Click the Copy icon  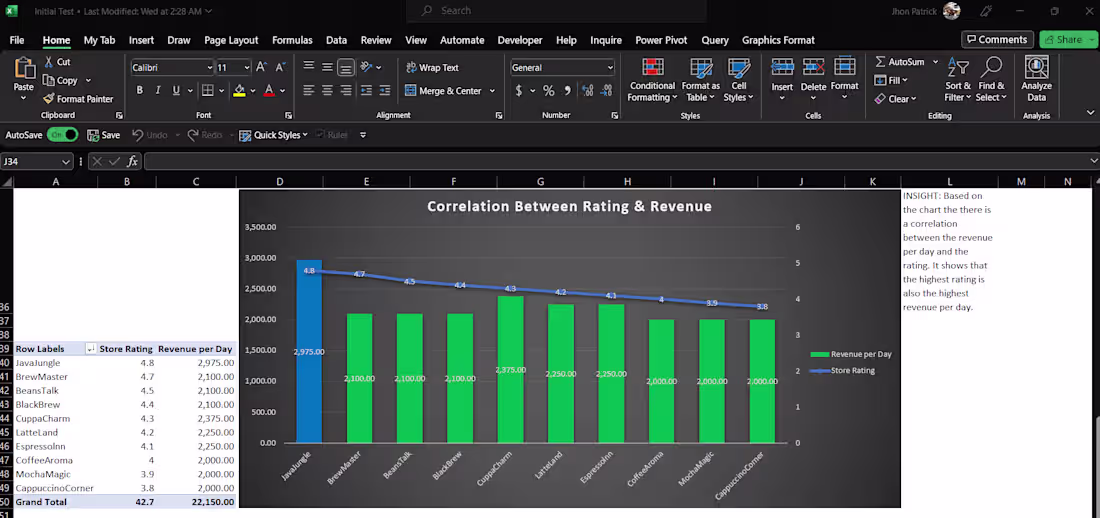tap(48, 81)
